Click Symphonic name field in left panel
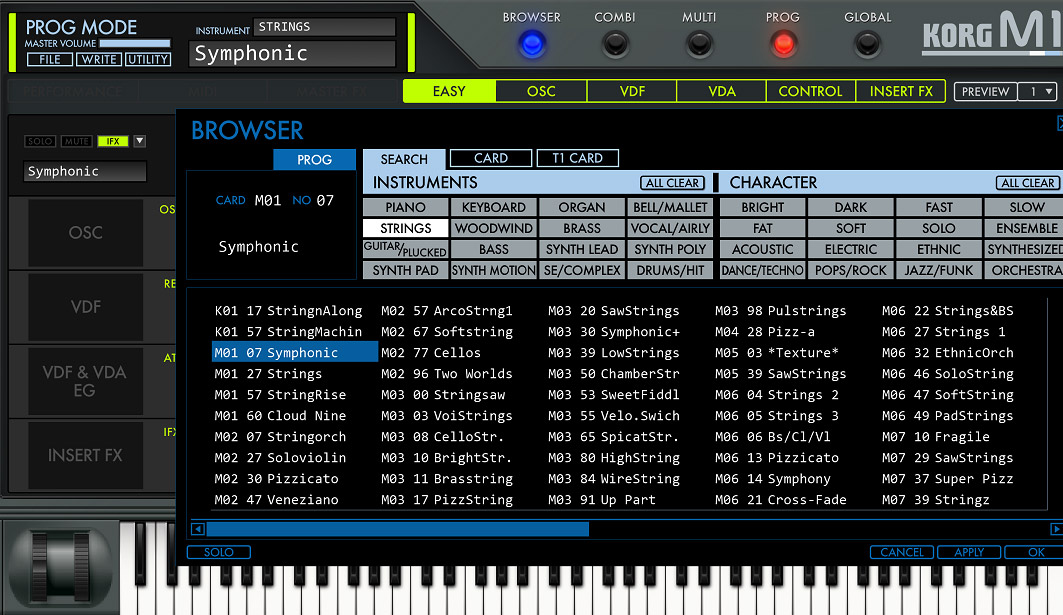The width and height of the screenshot is (1063, 615). 85,172
